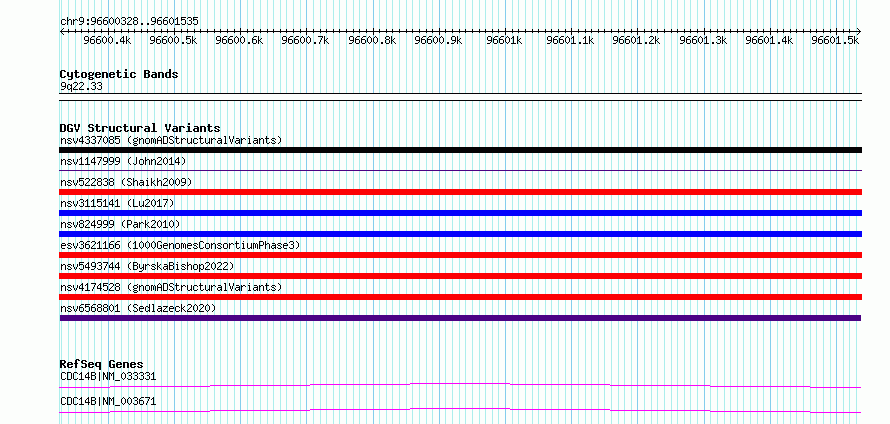Open variant label nsv6568801 (Sedlazeck2020)

click(x=138, y=308)
